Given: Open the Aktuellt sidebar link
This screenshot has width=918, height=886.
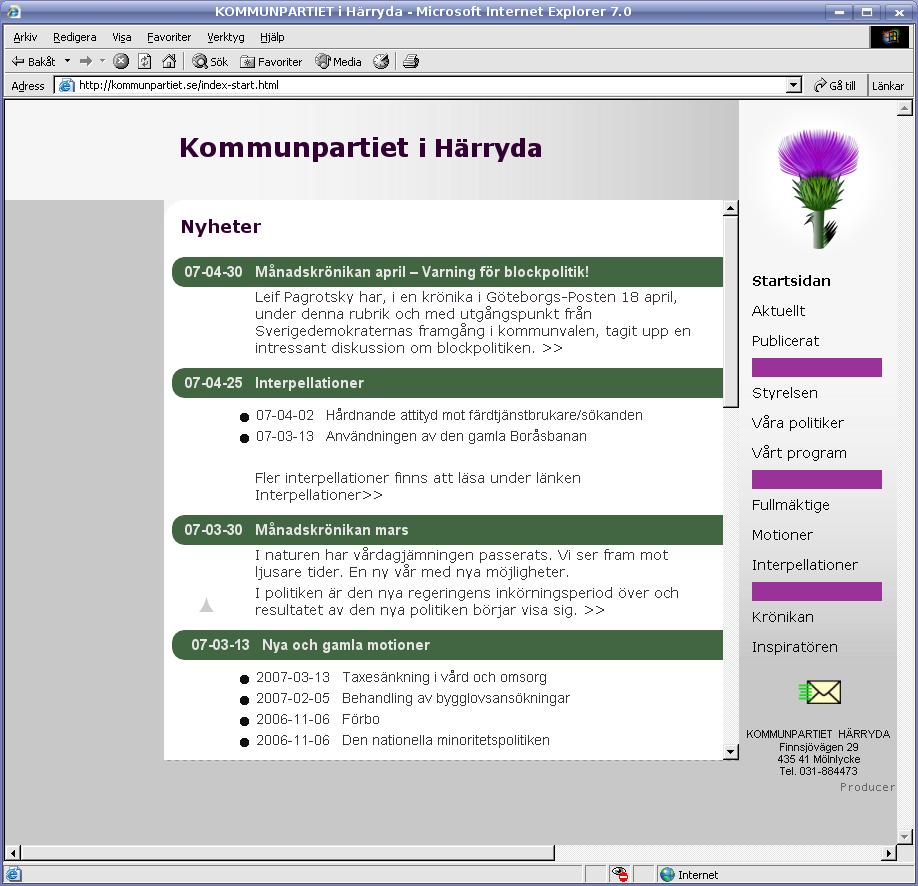Looking at the screenshot, I should pos(778,311).
